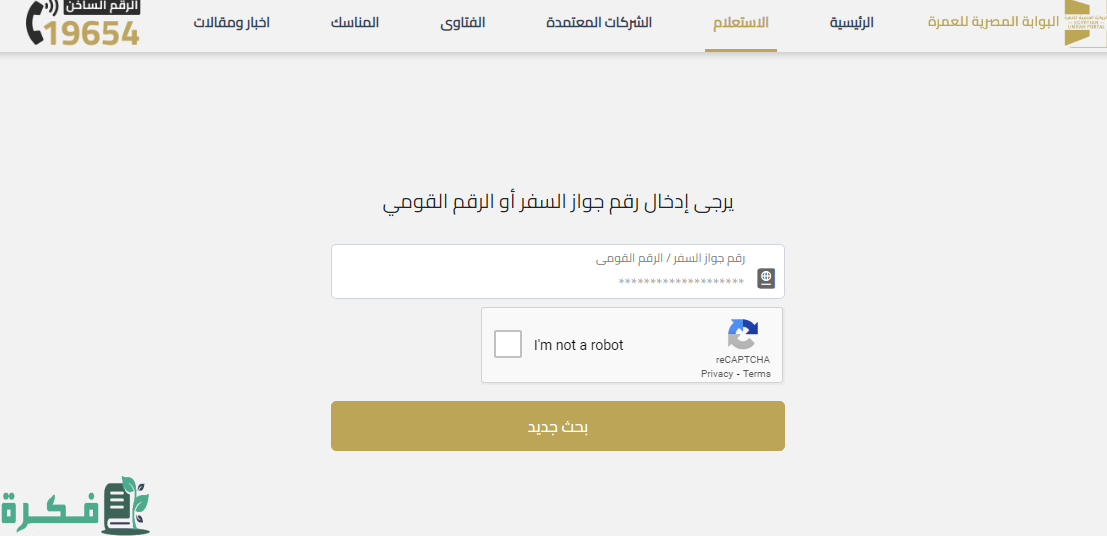Open the الشركات المعتمدة menu item
The image size is (1107, 536).
coord(599,23)
